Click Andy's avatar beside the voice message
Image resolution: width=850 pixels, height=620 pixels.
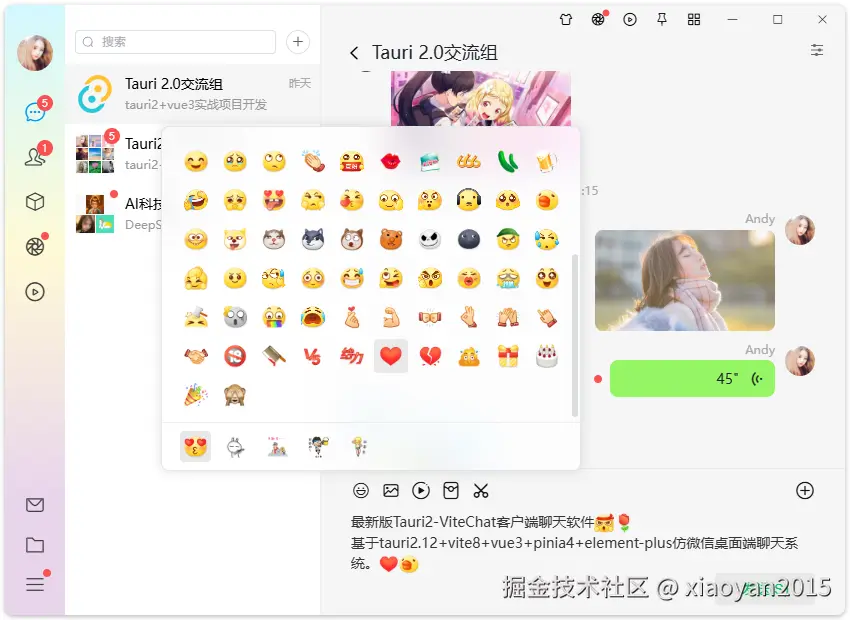pyautogui.click(x=800, y=361)
